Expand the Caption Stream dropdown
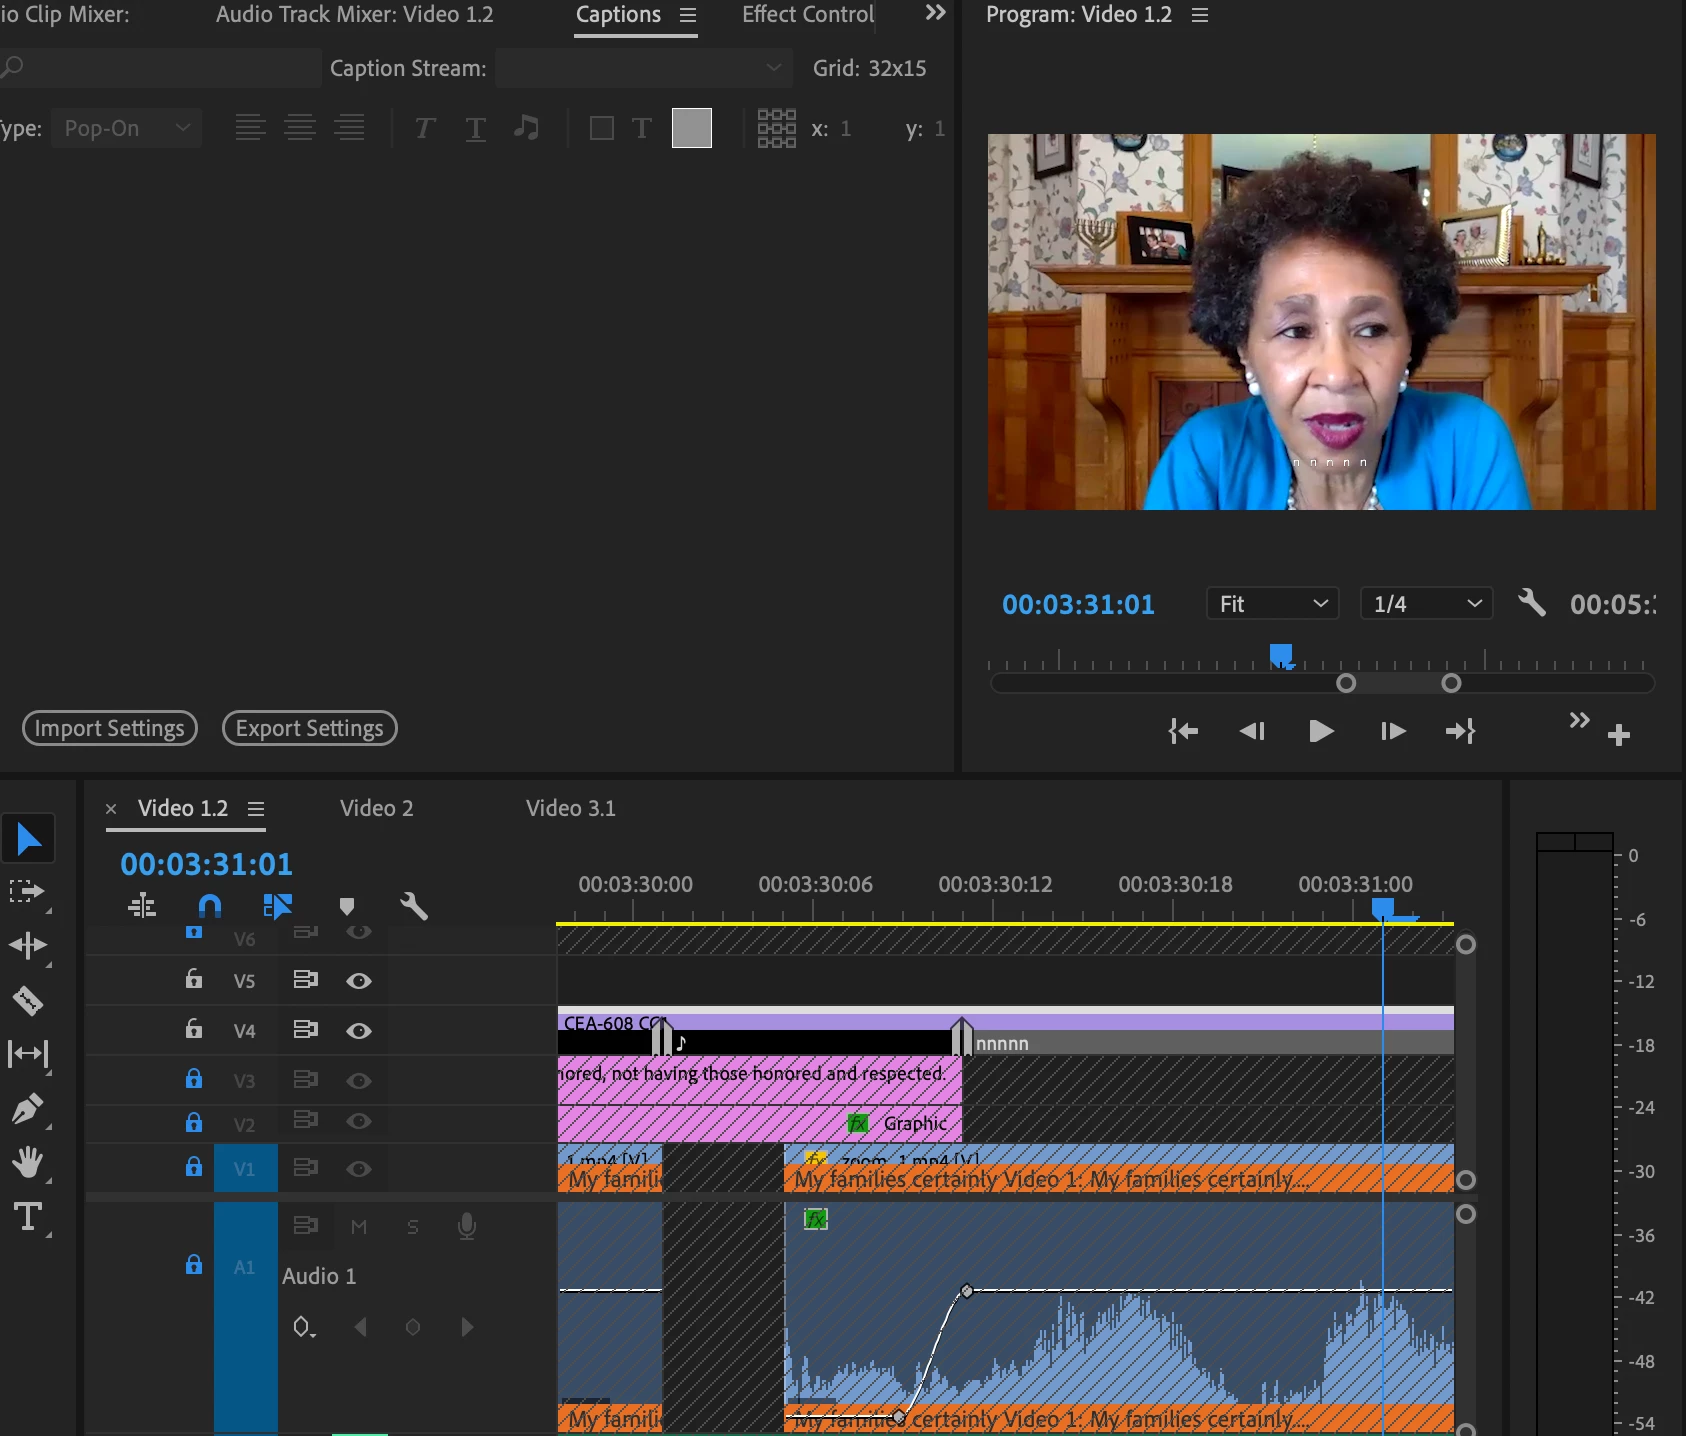 click(x=643, y=68)
